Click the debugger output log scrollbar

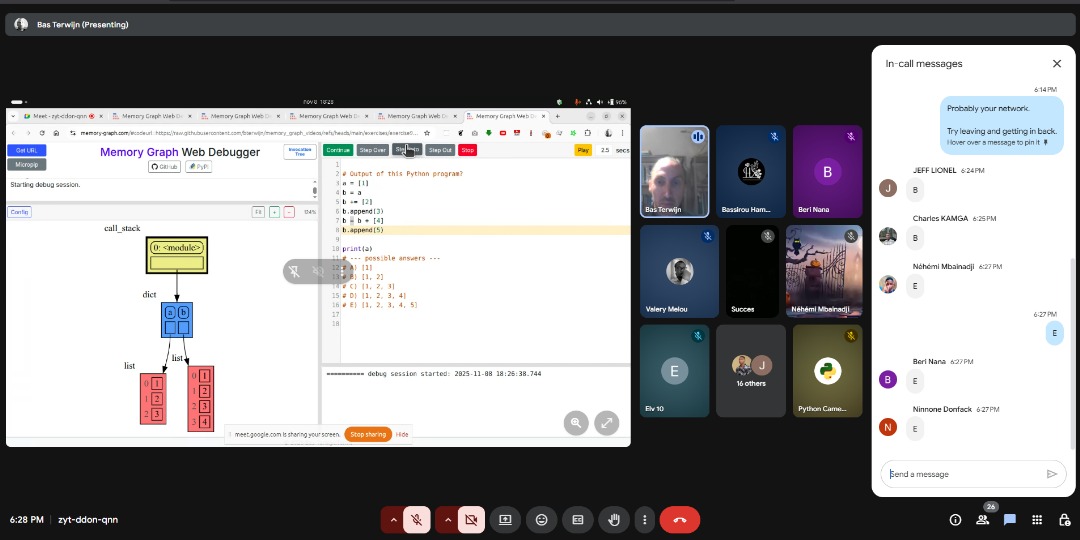(315, 191)
